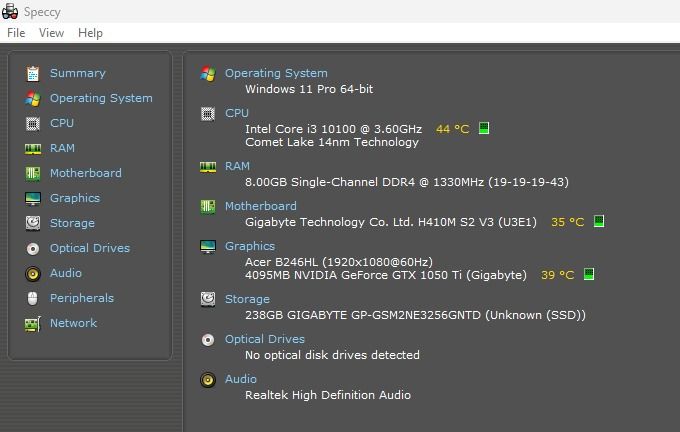
Task: Open the Graphics heading link in summary
Action: (x=249, y=246)
